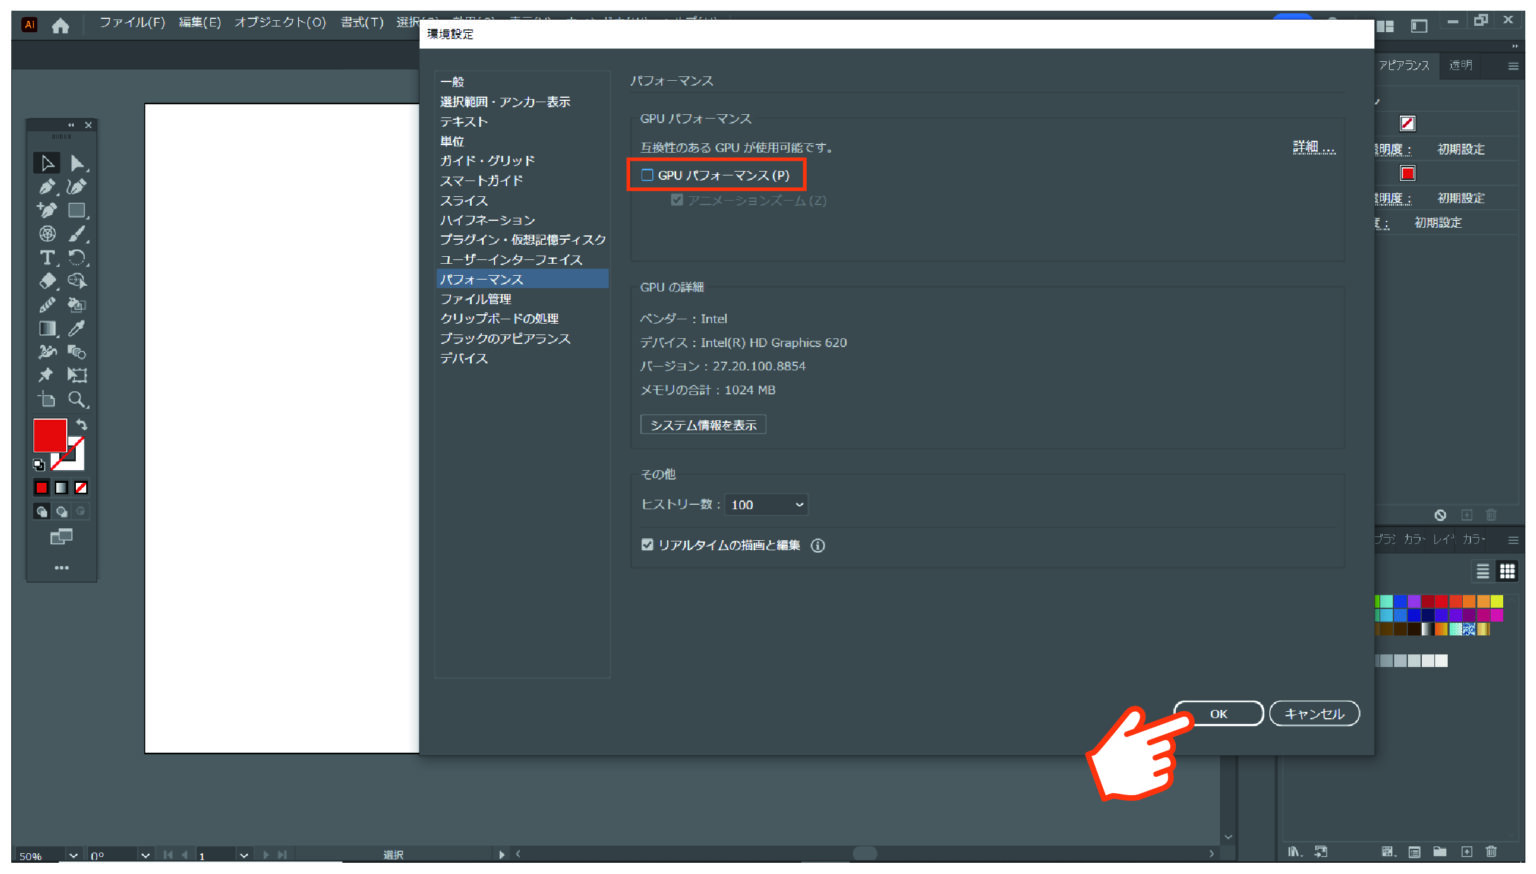
Task: Select the Selection tool
Action: pos(46,163)
